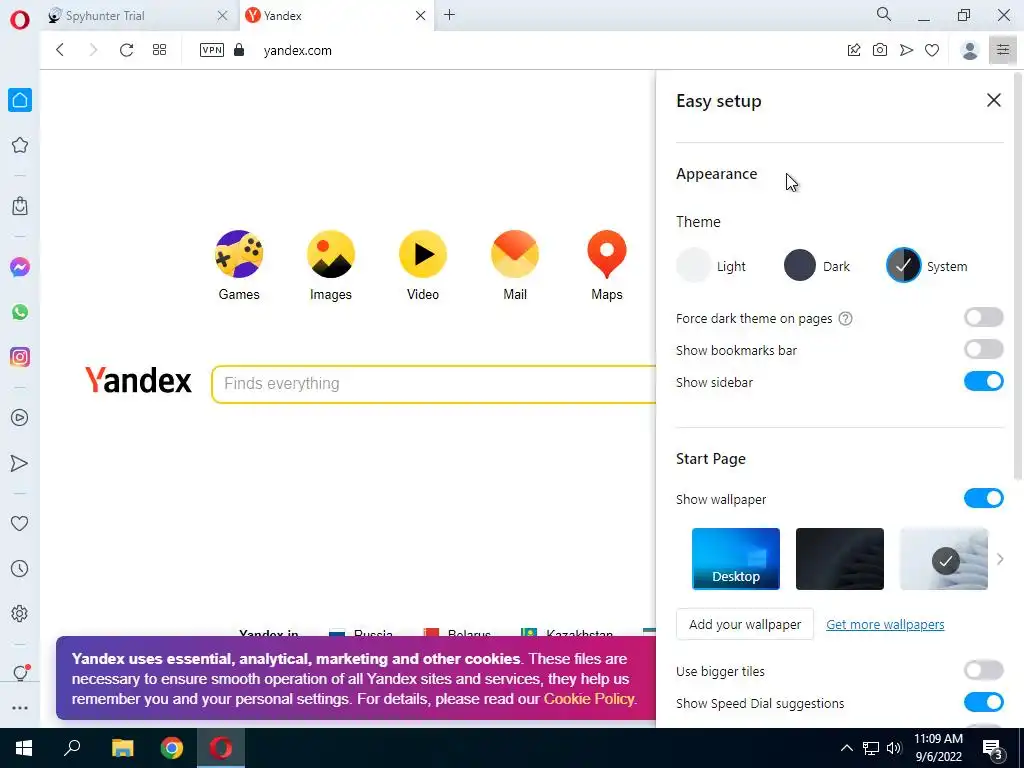Enable Show bookmarks bar toggle
The height and width of the screenshot is (768, 1024).
[x=984, y=349]
